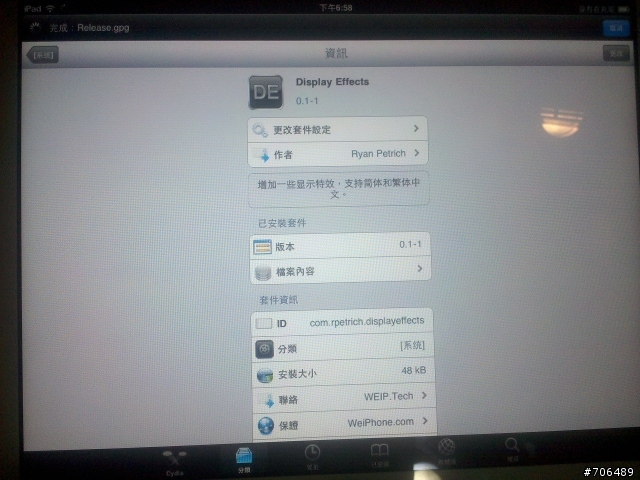Tap the Display Effects DE package icon

[x=266, y=92]
